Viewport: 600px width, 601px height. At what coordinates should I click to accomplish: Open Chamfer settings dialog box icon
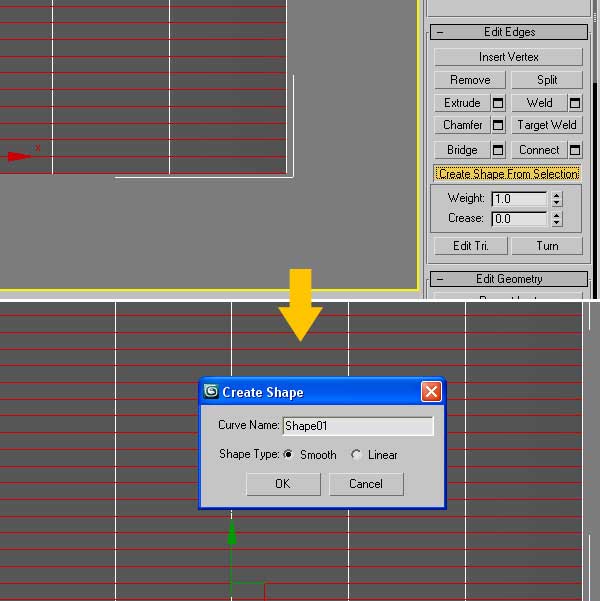point(498,125)
